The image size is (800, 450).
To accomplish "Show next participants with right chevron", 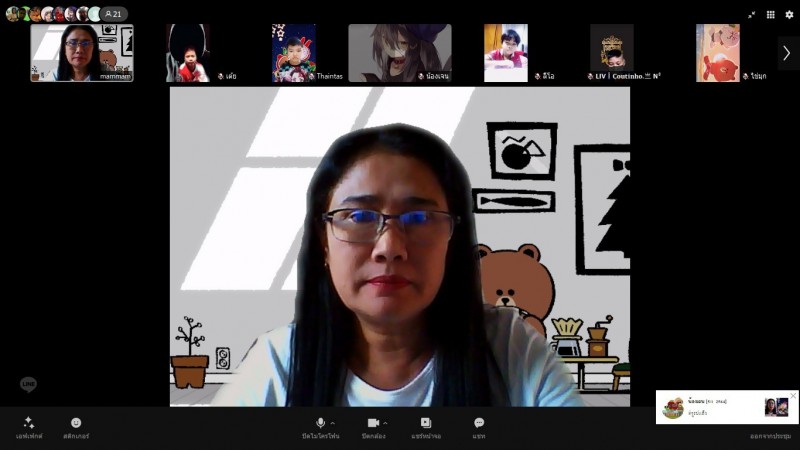I will [x=786, y=53].
